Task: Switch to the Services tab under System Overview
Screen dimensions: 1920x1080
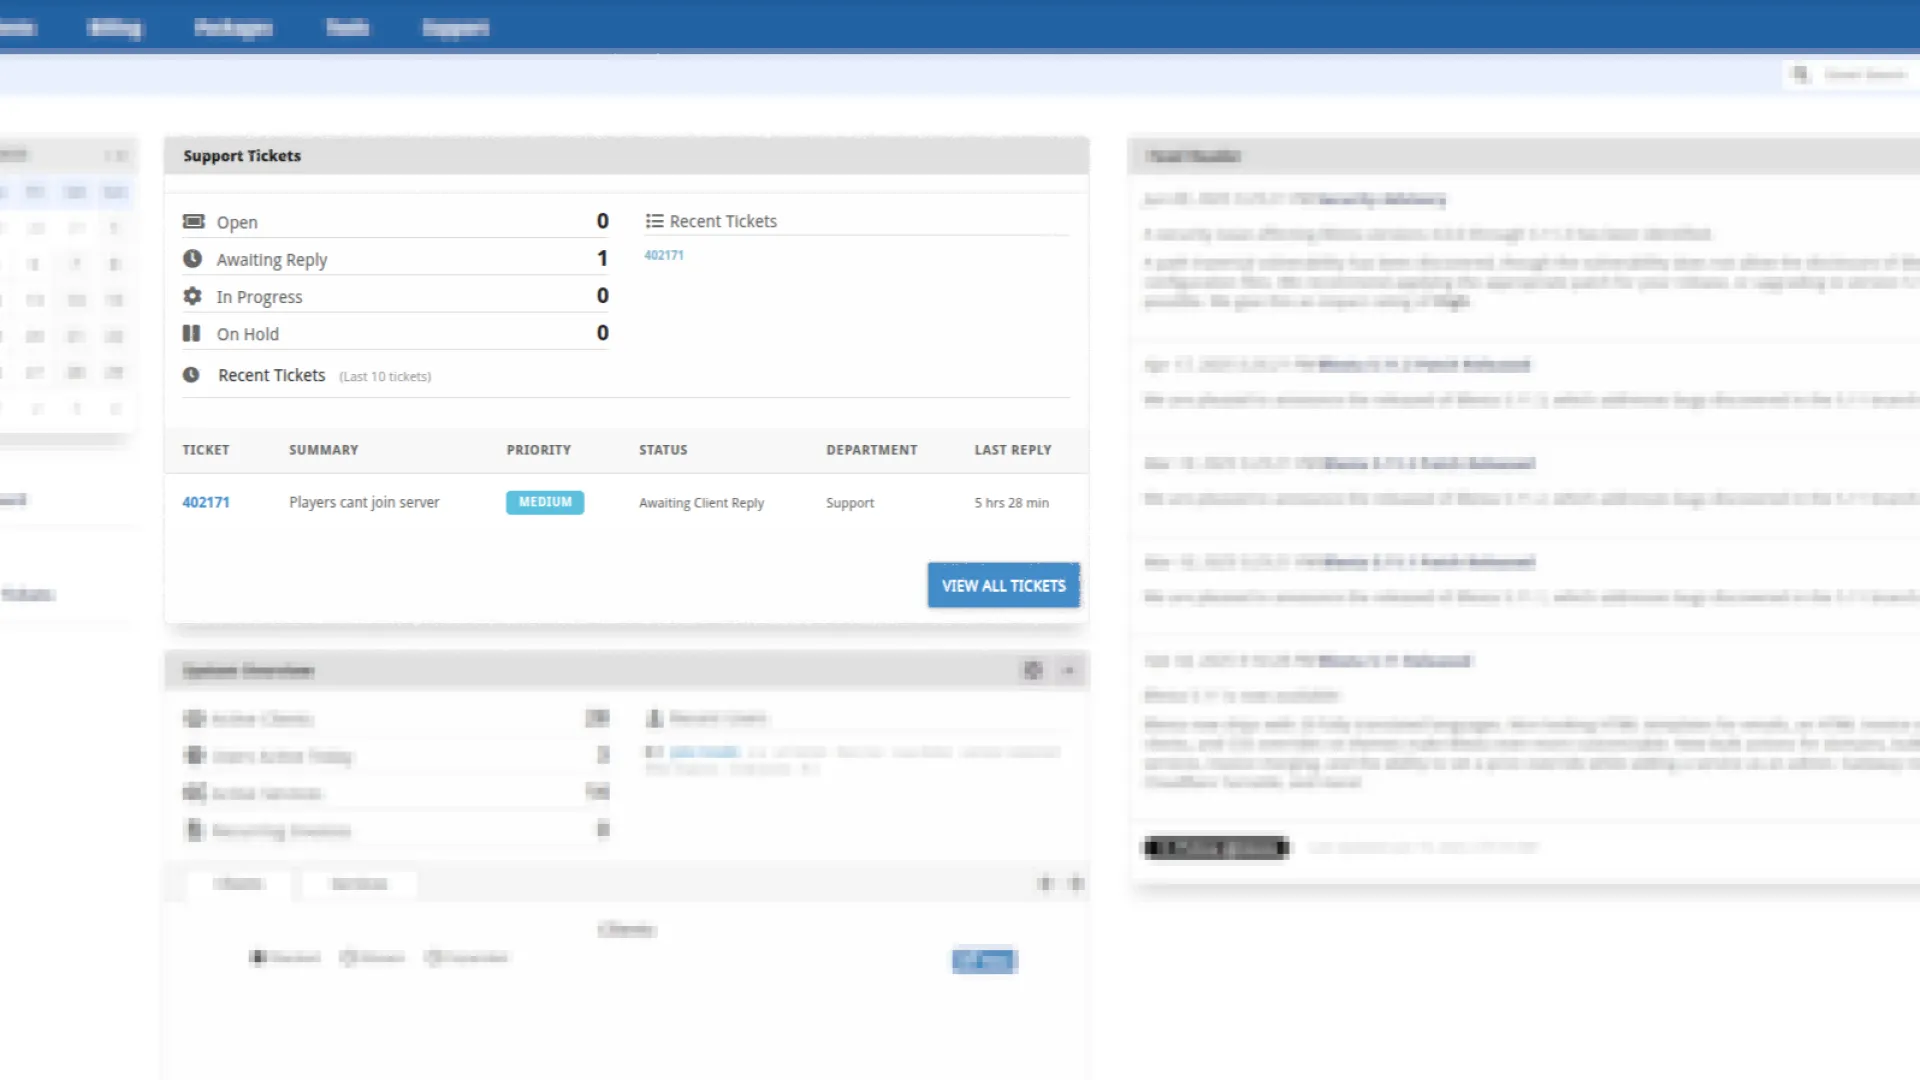Action: pyautogui.click(x=359, y=883)
